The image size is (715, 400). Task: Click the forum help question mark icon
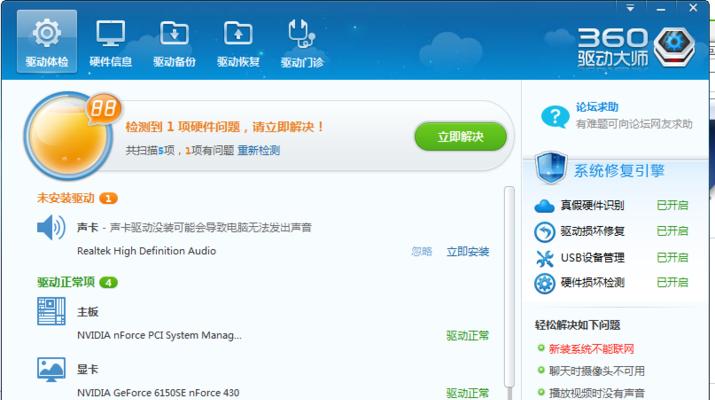point(555,117)
